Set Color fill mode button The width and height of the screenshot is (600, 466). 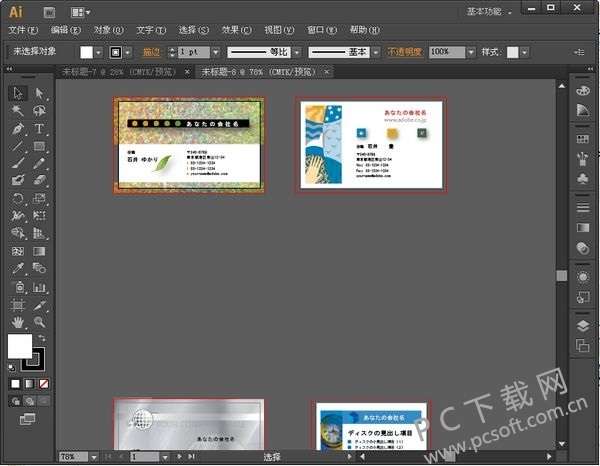pyautogui.click(x=15, y=384)
